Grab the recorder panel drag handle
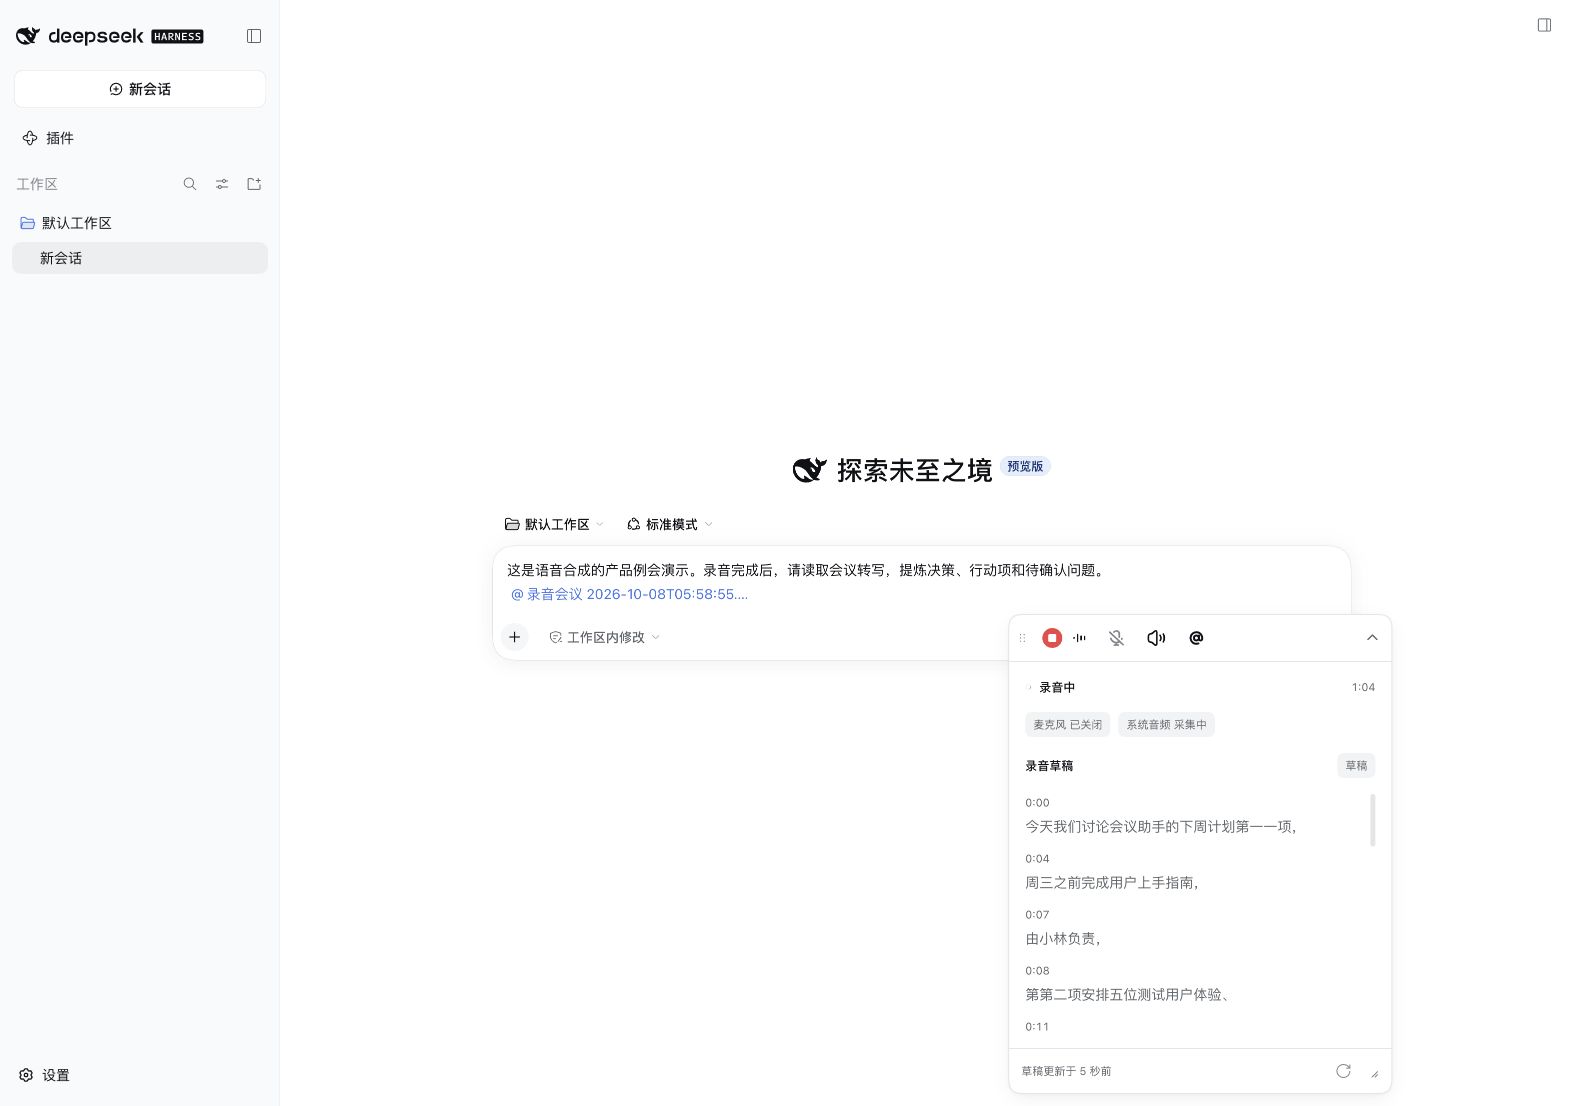 tap(1022, 638)
